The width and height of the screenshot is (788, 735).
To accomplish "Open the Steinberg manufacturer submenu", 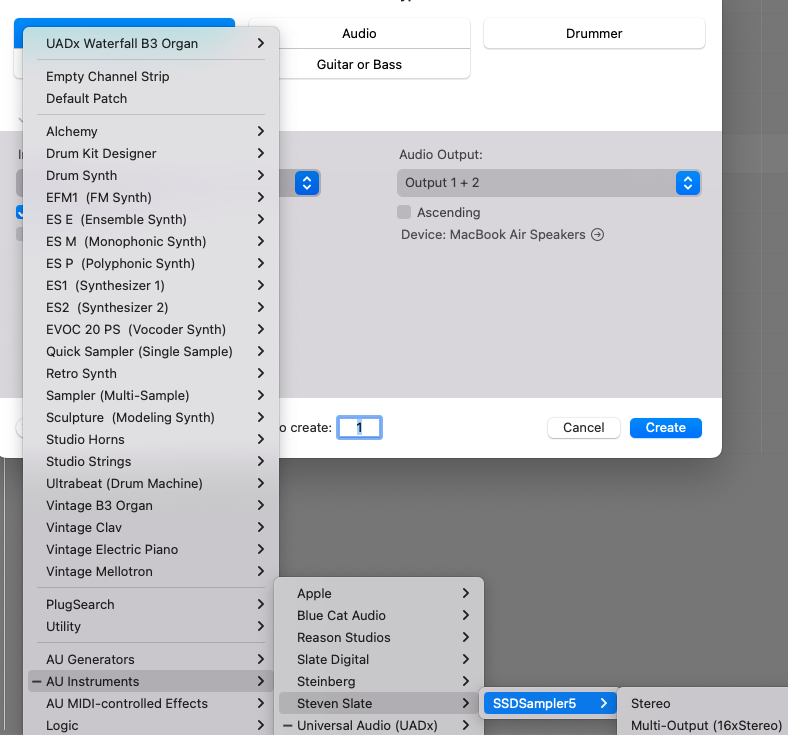I will 381,682.
